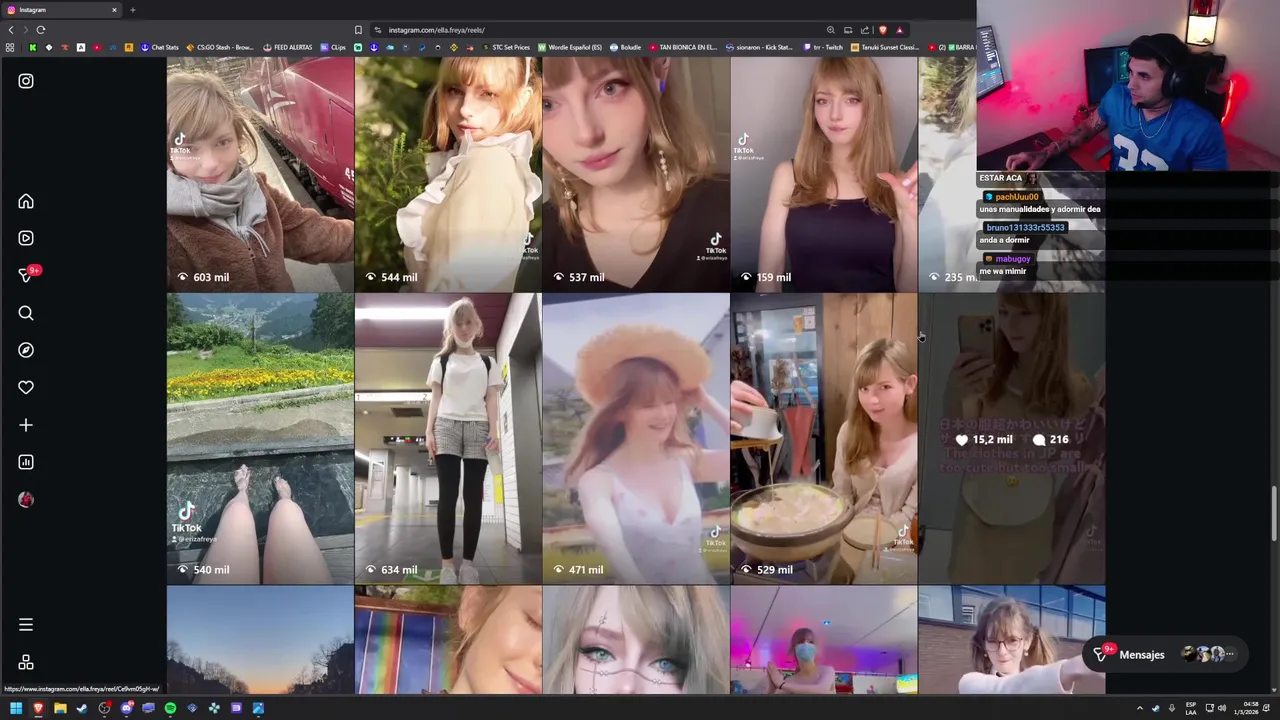
Task: Reload the page with refresh icon
Action: click(41, 30)
